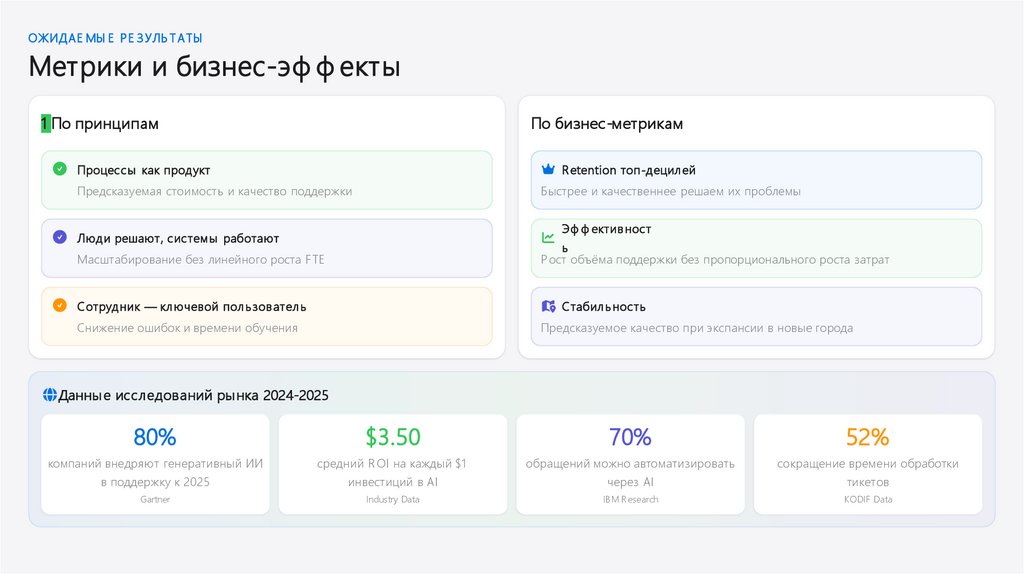Click the crown icon next to Retention топ-децилей
This screenshot has width=1024, height=574.
[548, 170]
